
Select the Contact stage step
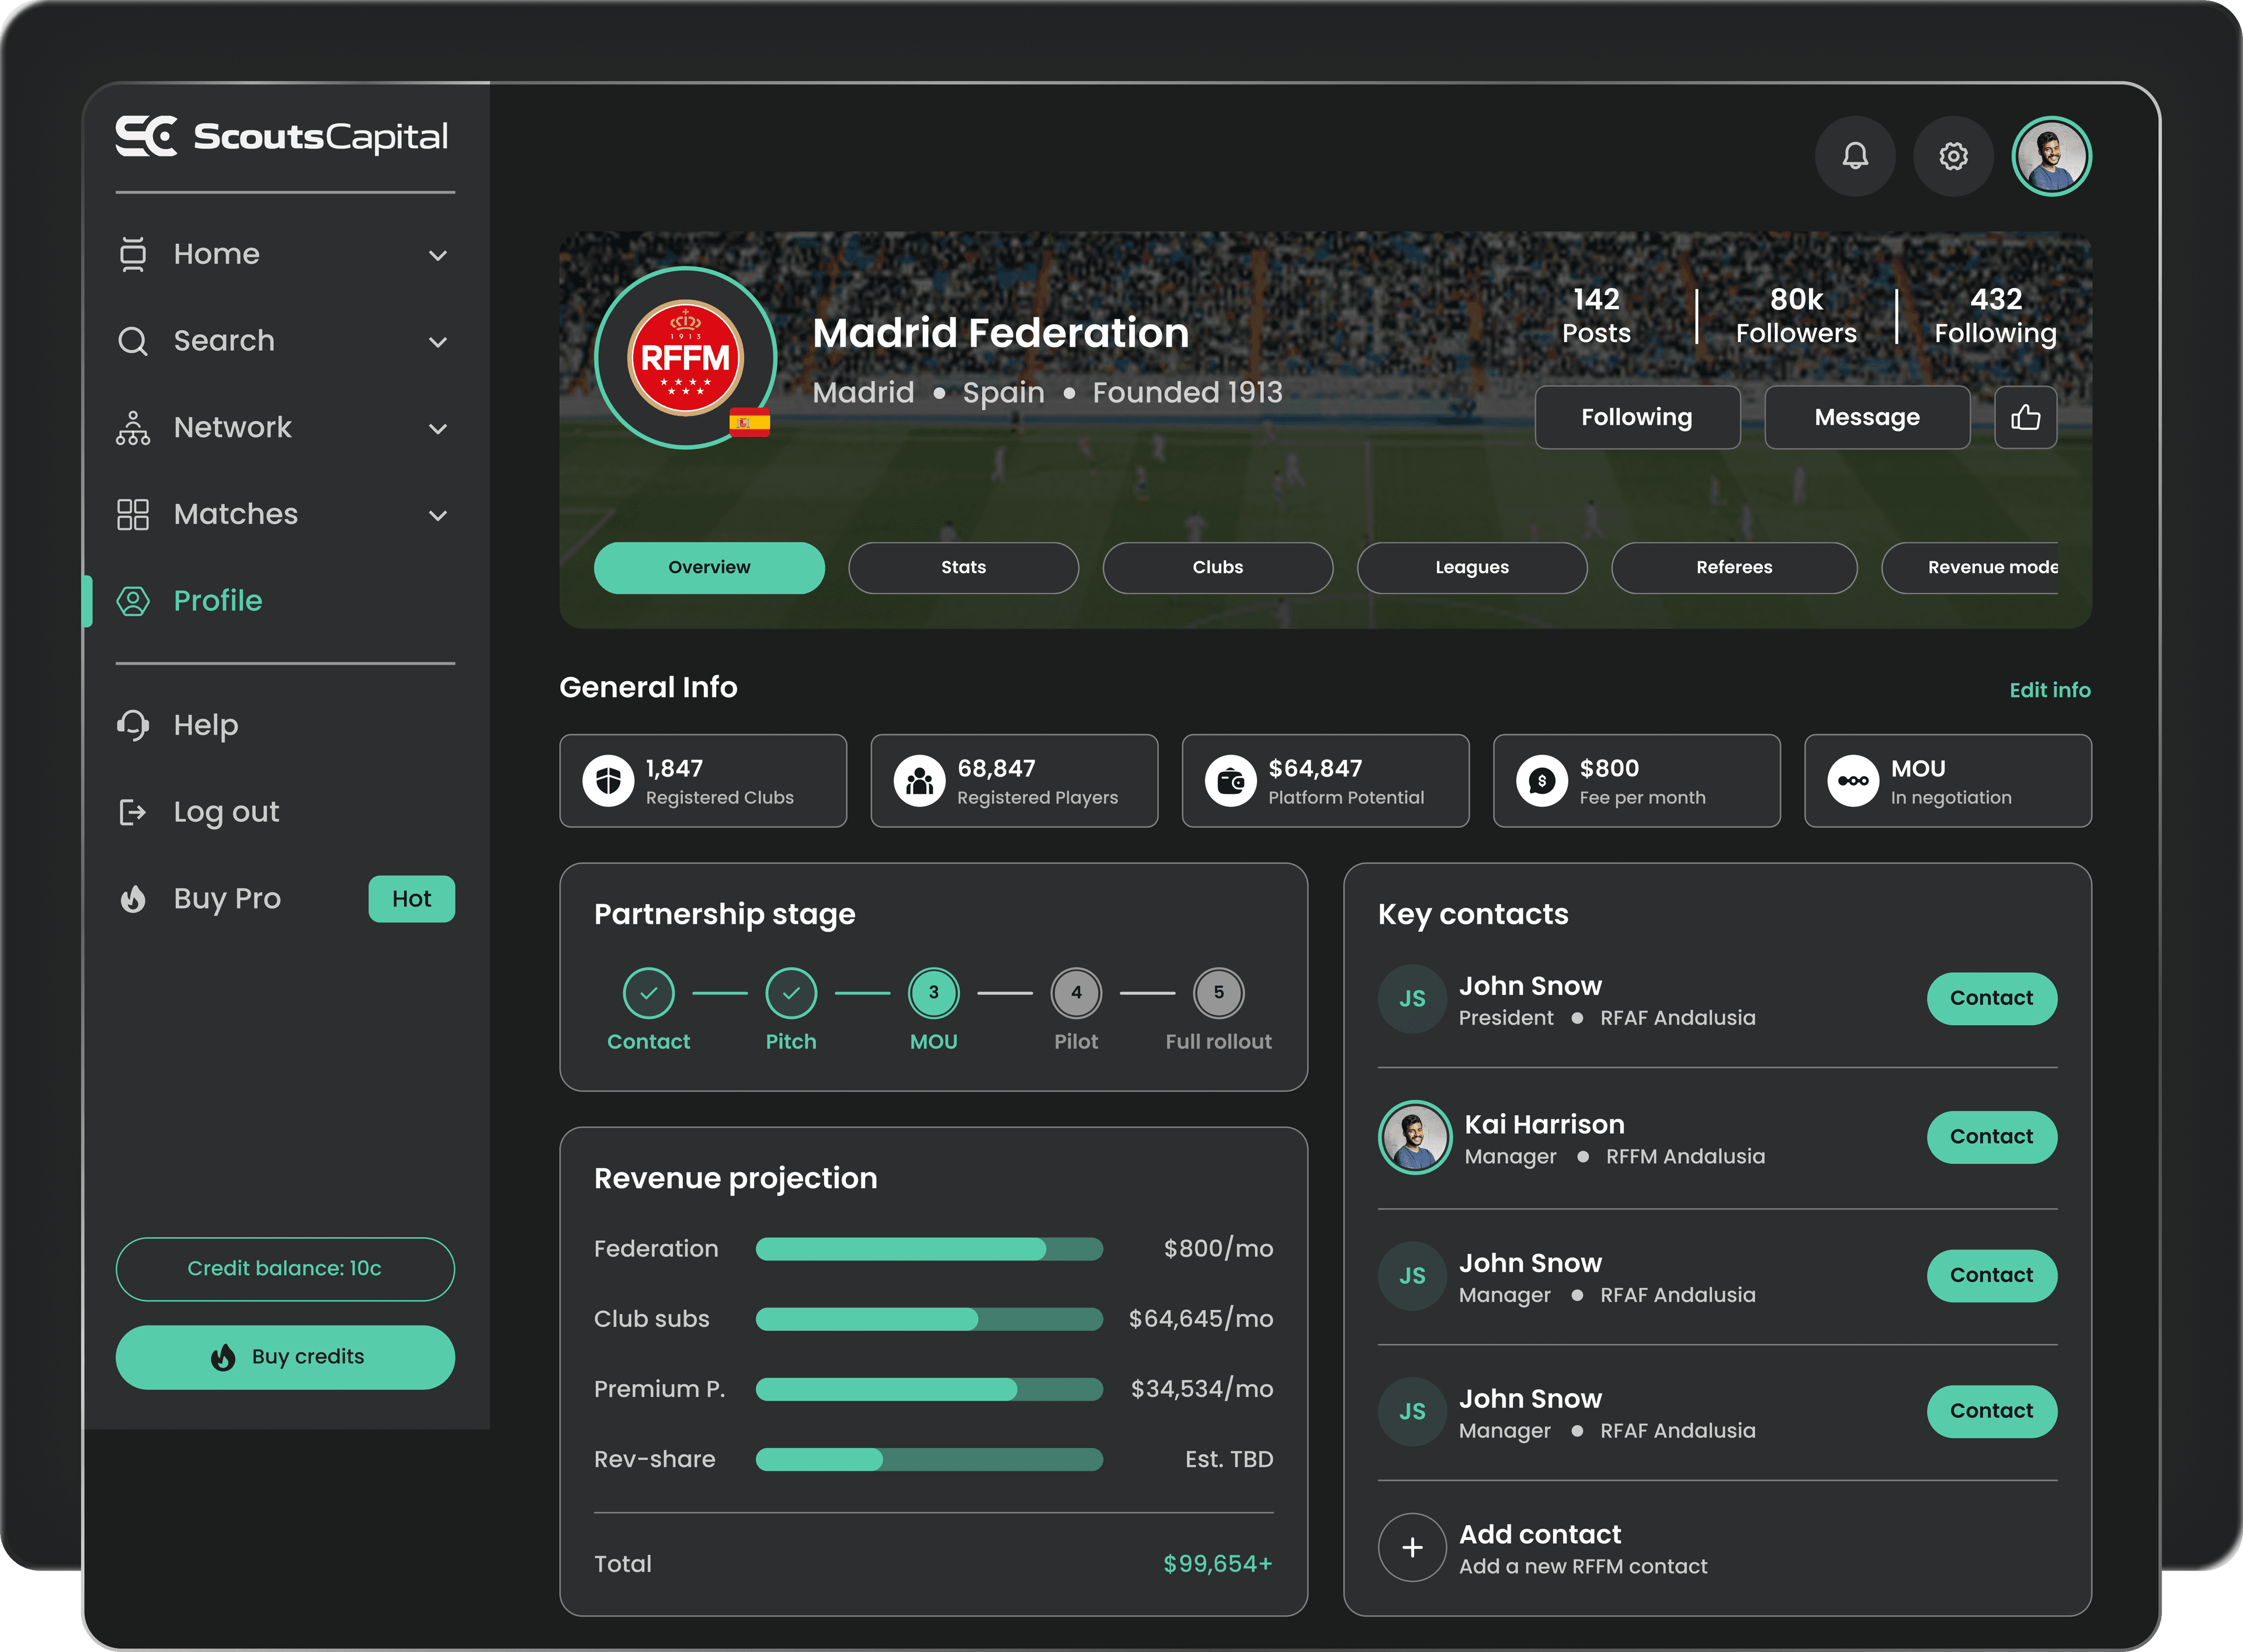tap(648, 993)
